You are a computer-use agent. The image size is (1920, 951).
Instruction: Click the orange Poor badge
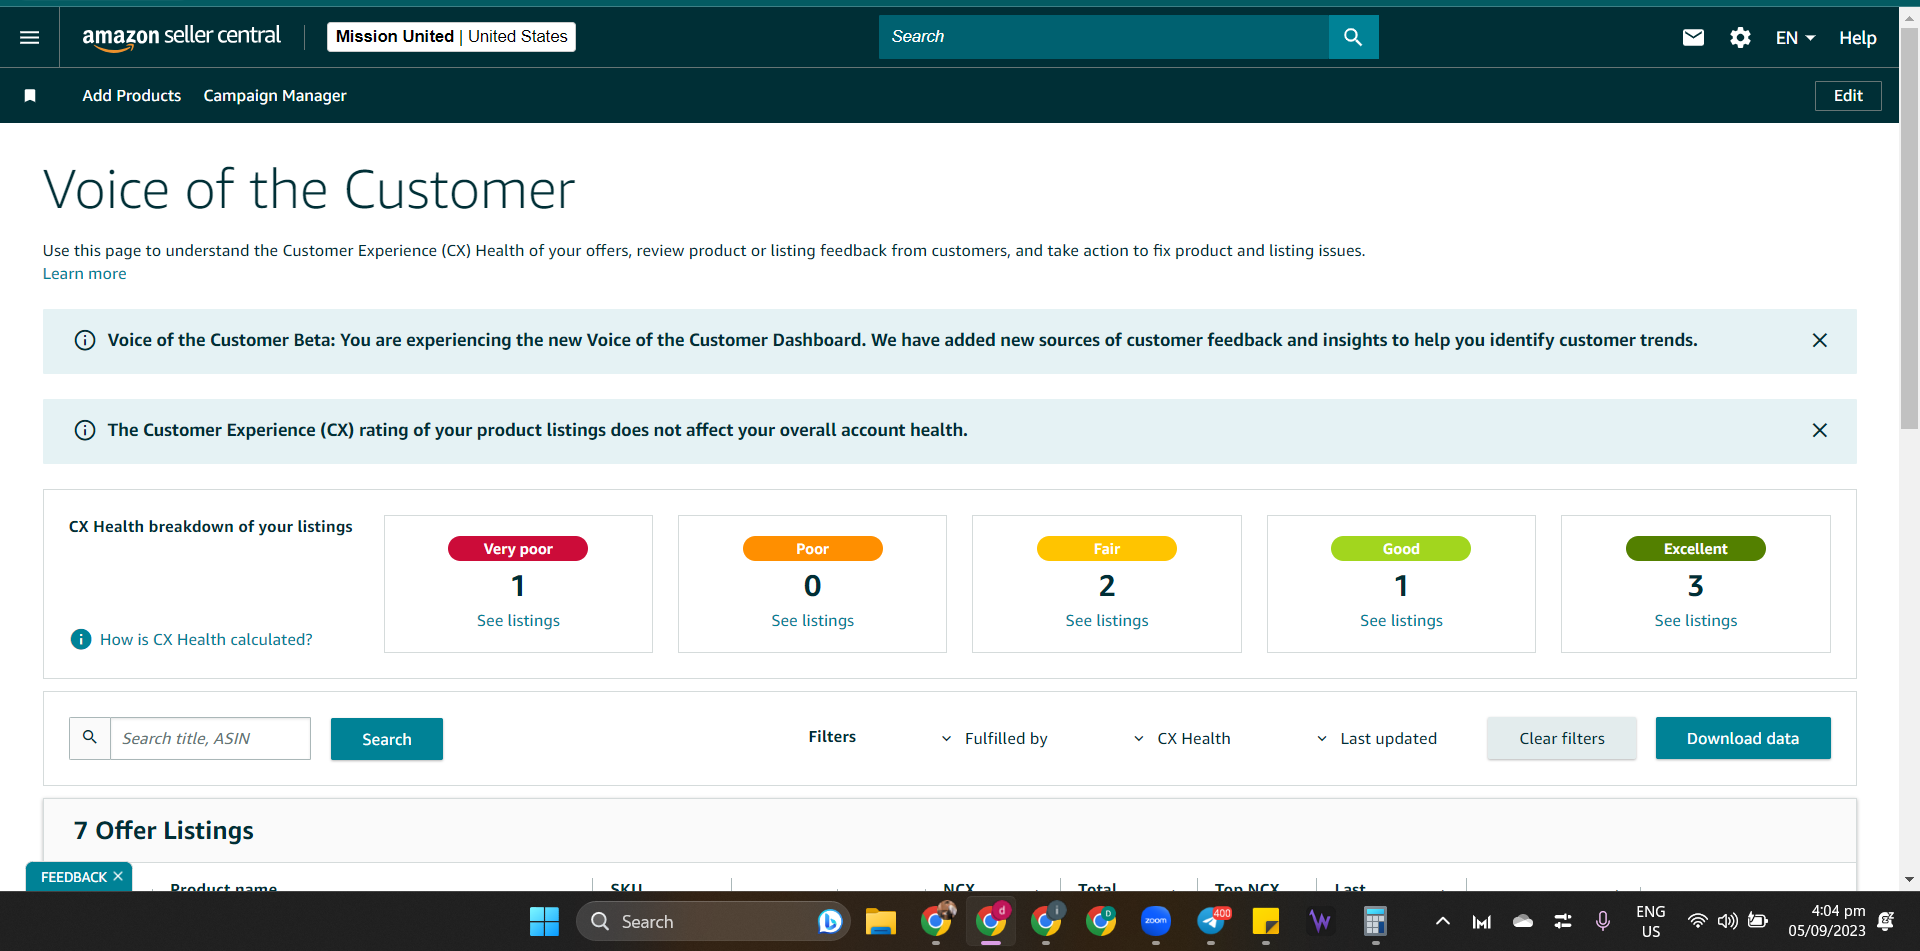pyautogui.click(x=813, y=549)
